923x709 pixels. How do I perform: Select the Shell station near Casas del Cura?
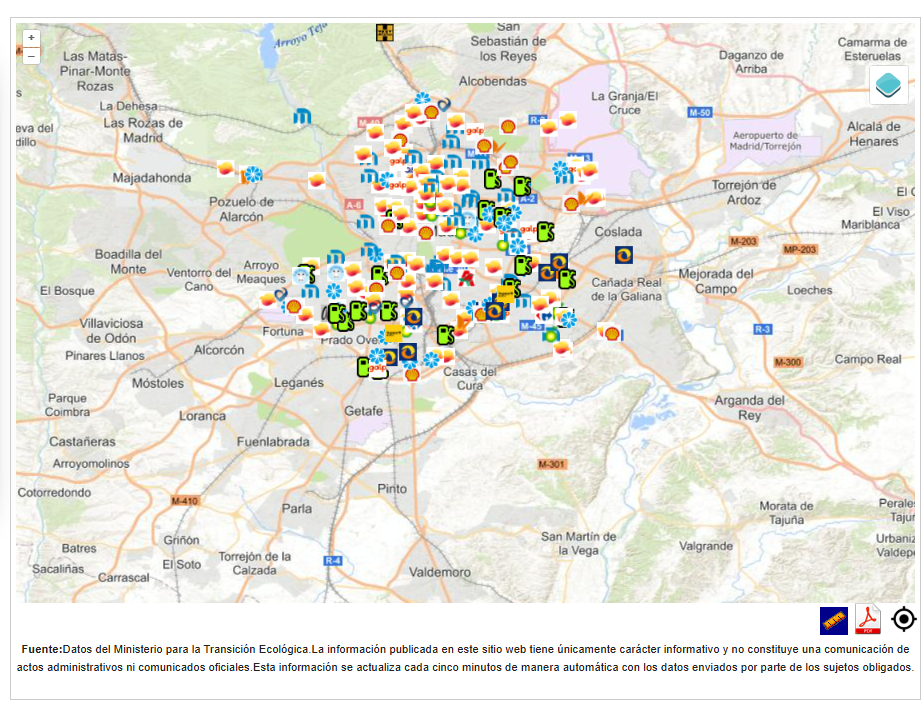click(x=411, y=375)
